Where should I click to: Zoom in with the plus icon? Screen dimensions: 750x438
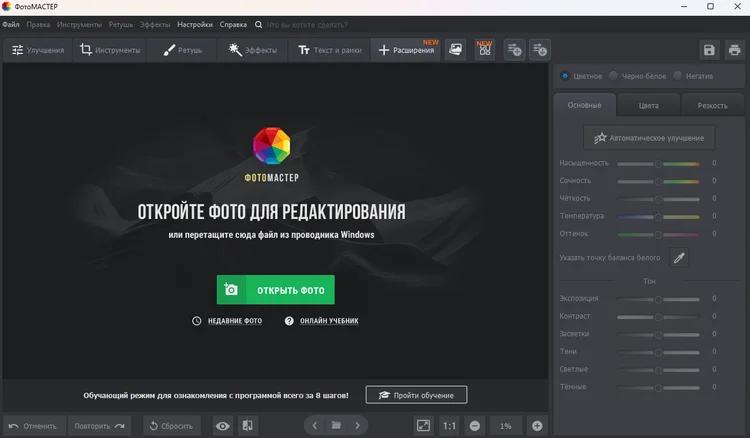click(537, 426)
